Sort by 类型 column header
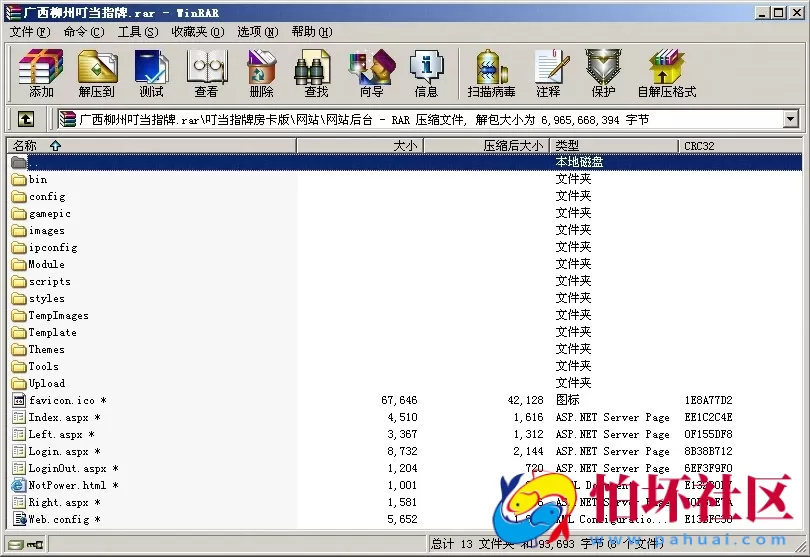 614,146
